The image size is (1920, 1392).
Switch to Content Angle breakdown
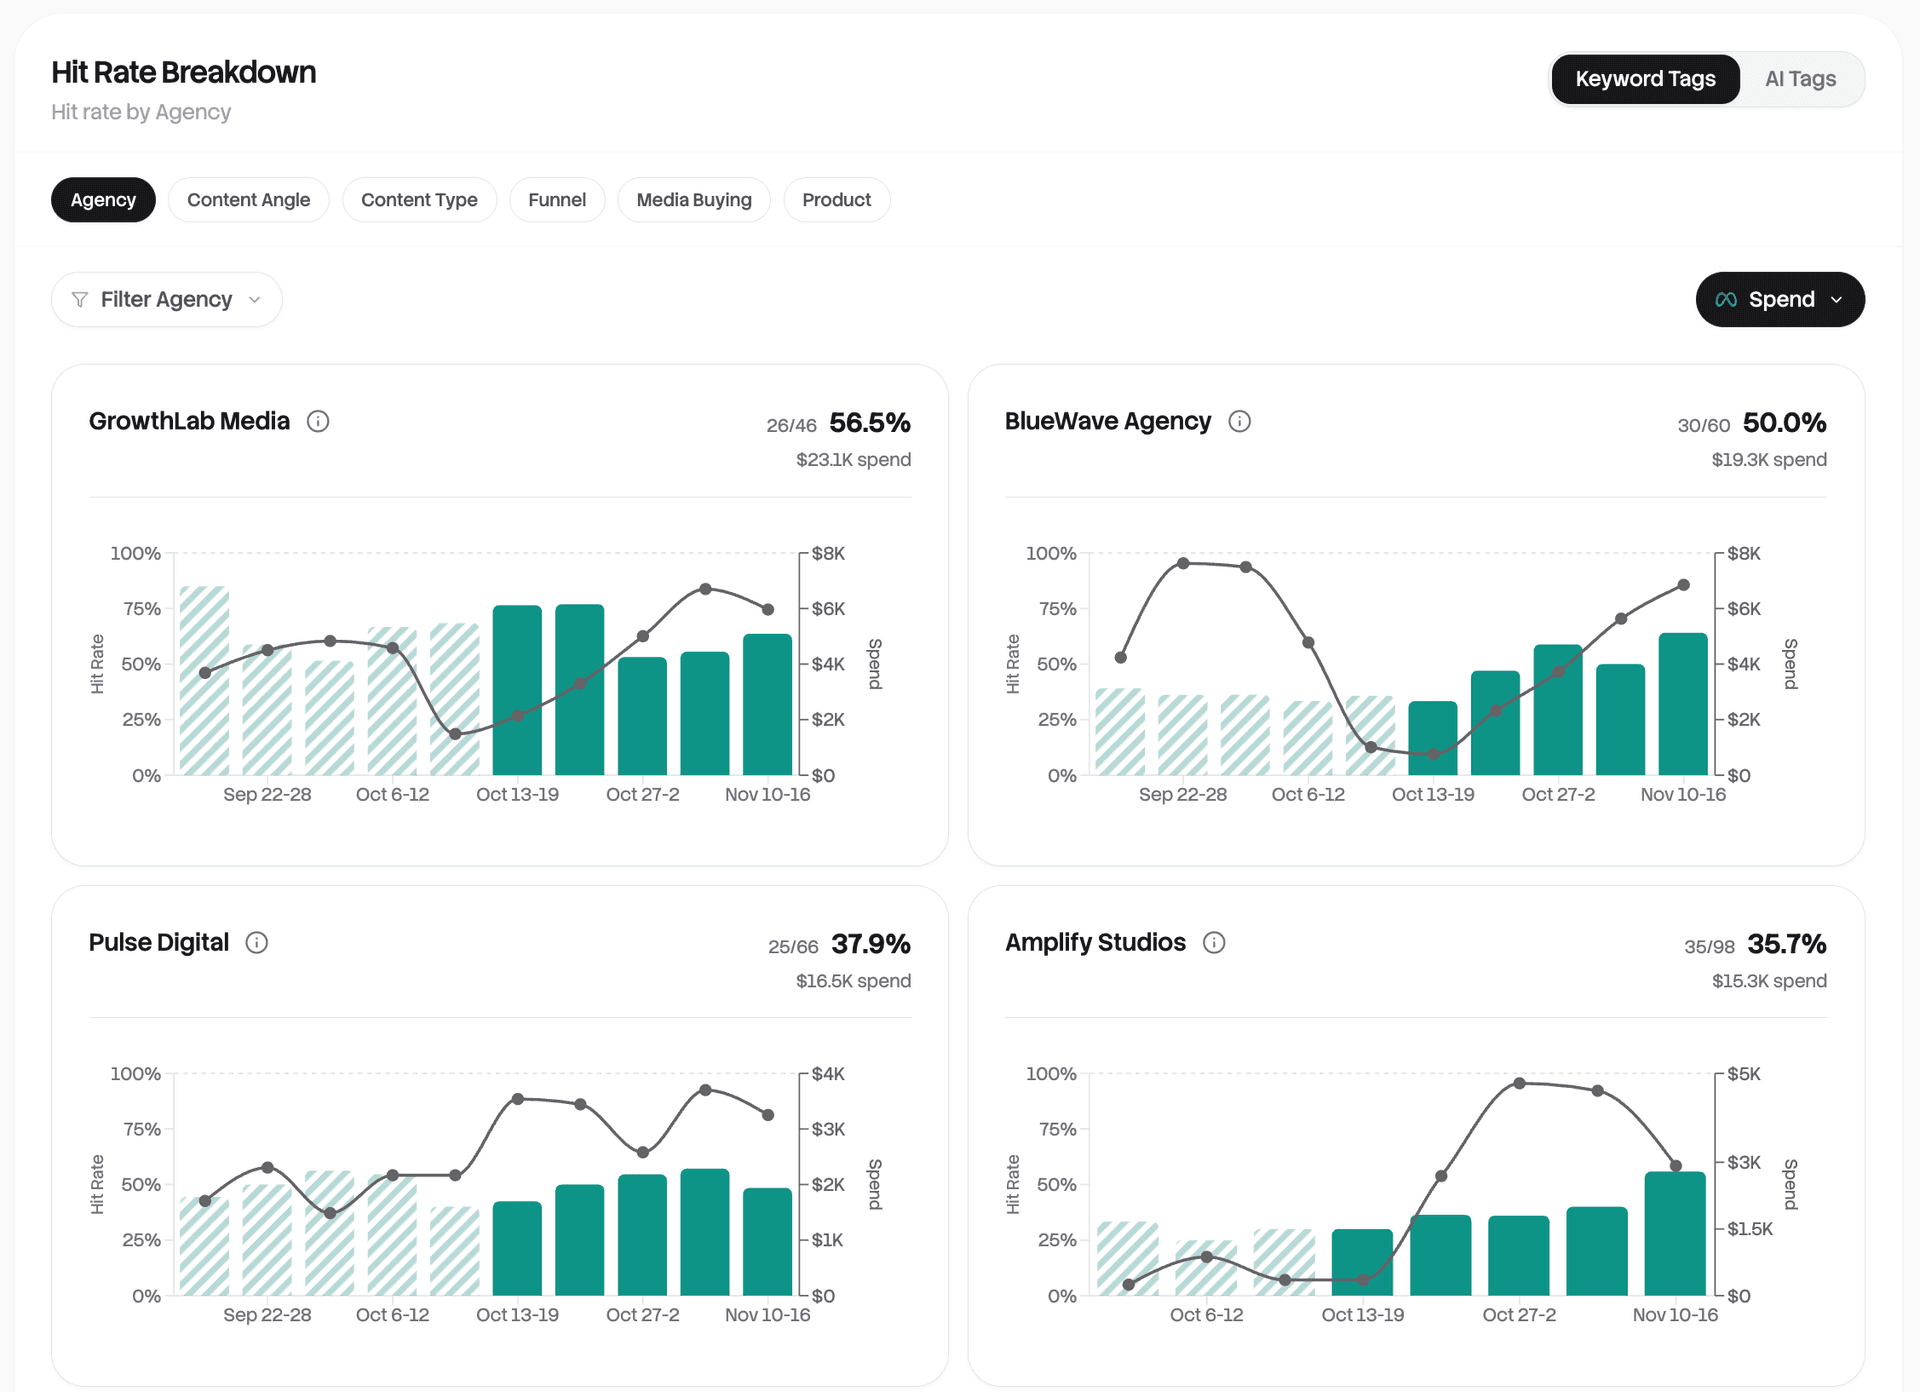[x=248, y=199]
